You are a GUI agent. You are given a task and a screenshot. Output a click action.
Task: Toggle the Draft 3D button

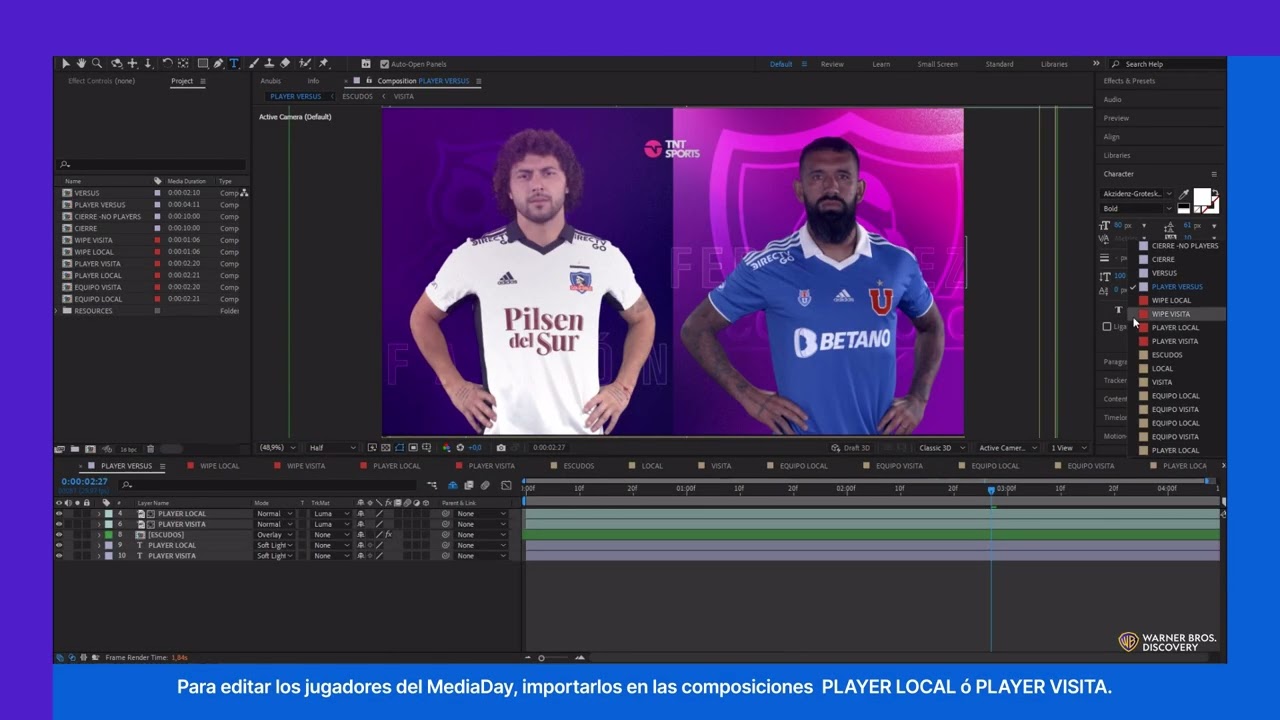[x=851, y=448]
